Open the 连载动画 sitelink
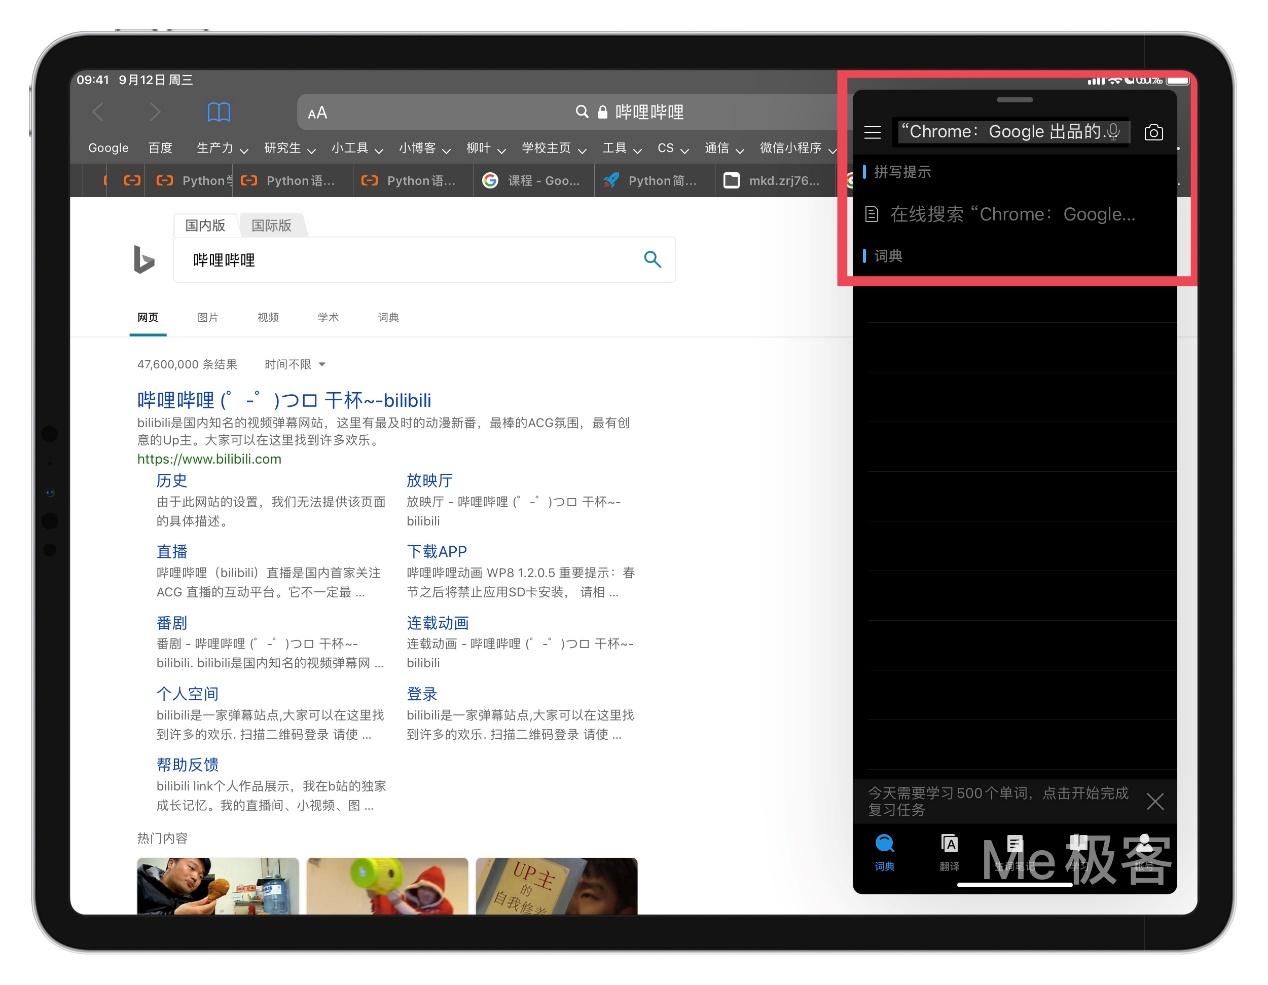The width and height of the screenshot is (1268, 985). pos(437,622)
